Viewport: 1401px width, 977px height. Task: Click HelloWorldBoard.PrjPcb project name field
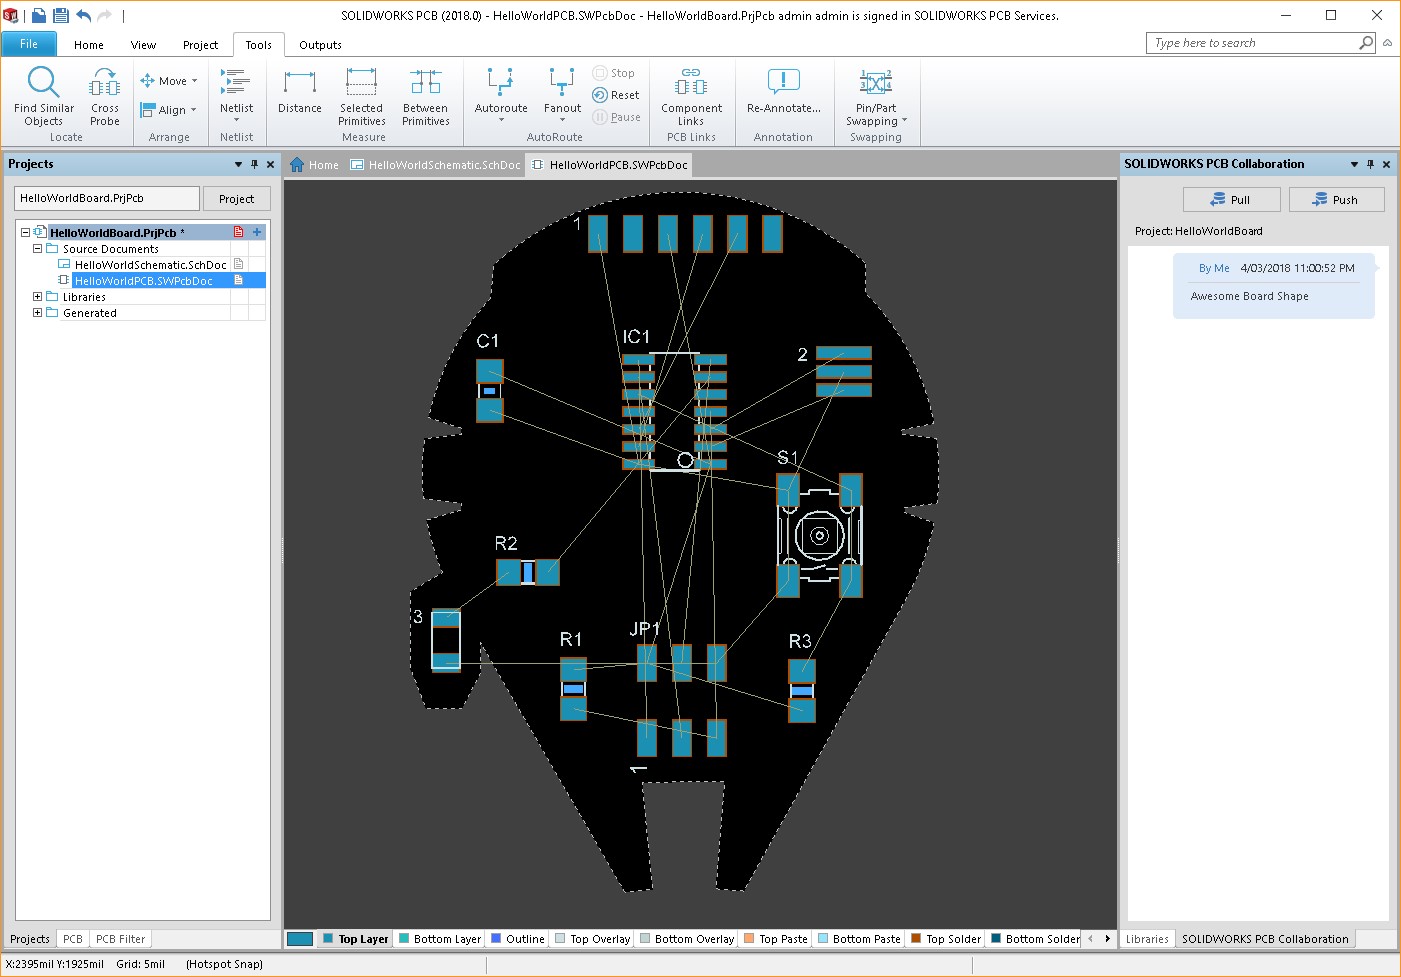click(x=107, y=198)
